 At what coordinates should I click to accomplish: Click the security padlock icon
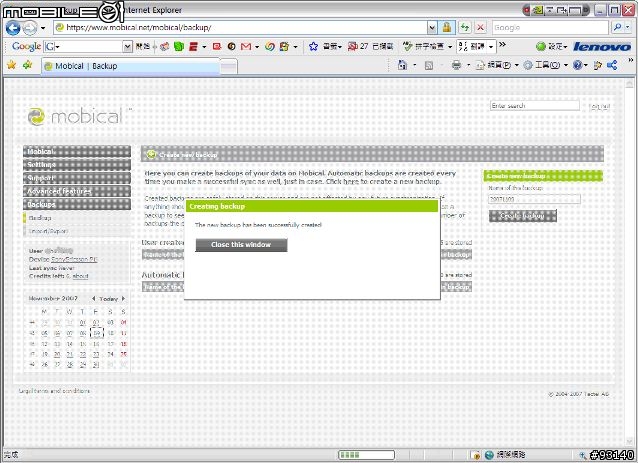coord(447,28)
